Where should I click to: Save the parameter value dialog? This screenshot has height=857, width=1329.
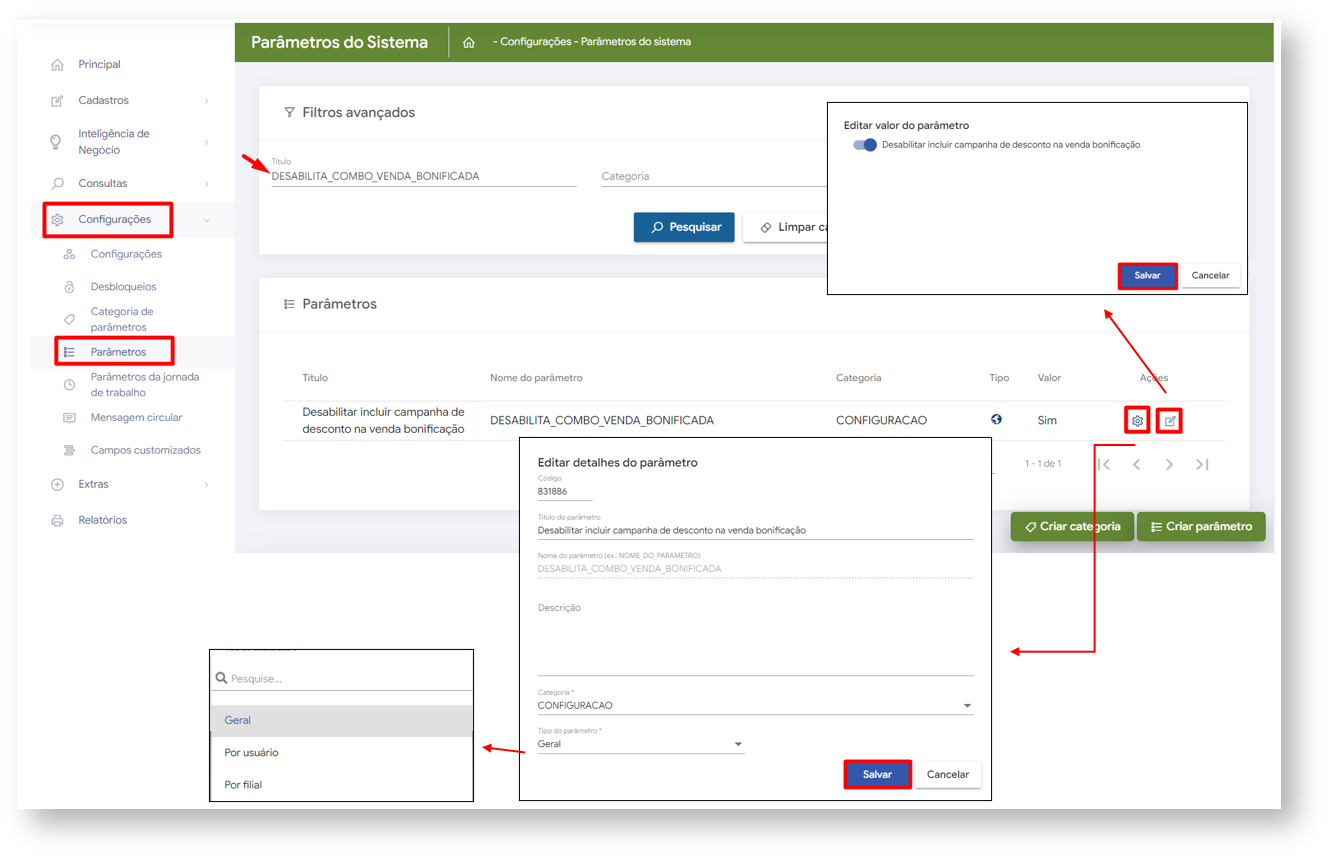(x=1147, y=276)
